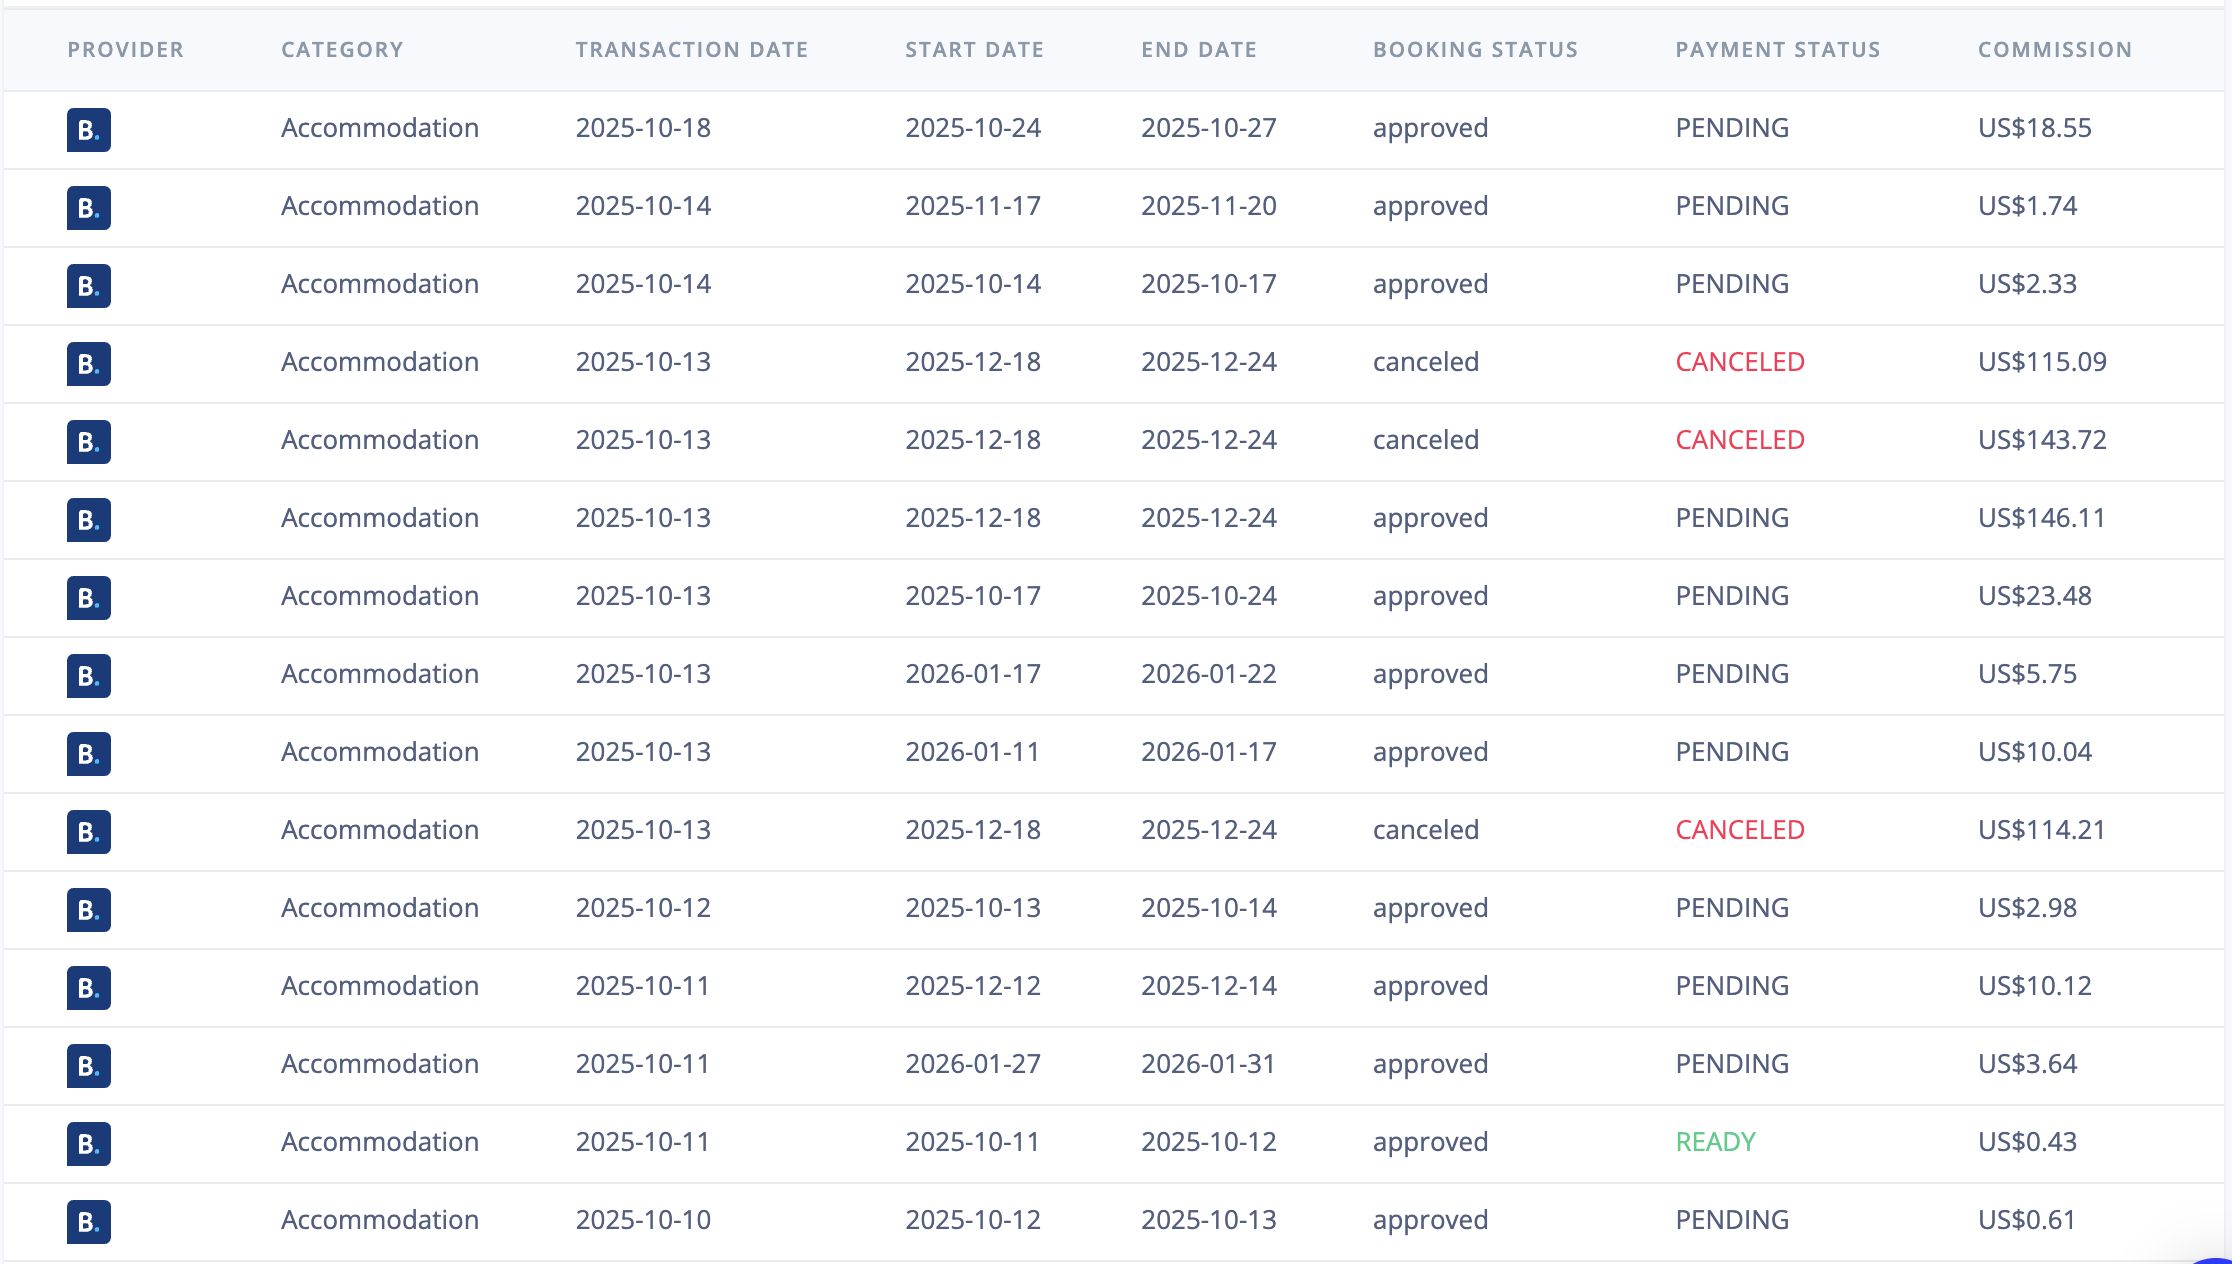Select the Booking.com icon next to US$146.11
The height and width of the screenshot is (1264, 2232).
(88, 520)
